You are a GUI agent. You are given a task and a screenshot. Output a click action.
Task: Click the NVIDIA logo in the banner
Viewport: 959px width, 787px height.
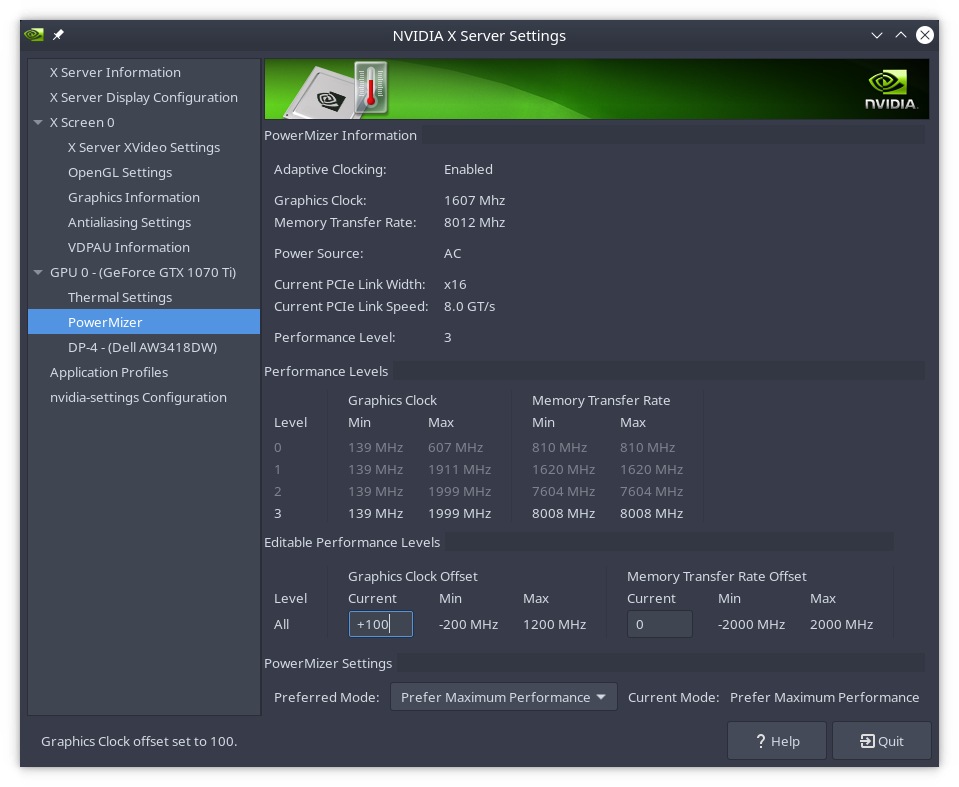[x=890, y=90]
